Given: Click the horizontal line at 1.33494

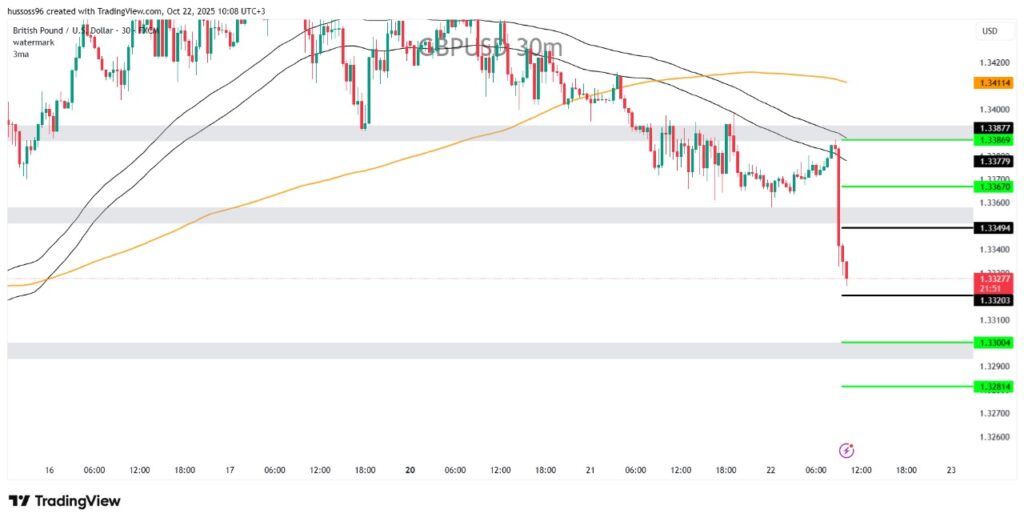Looking at the screenshot, I should click(x=900, y=228).
